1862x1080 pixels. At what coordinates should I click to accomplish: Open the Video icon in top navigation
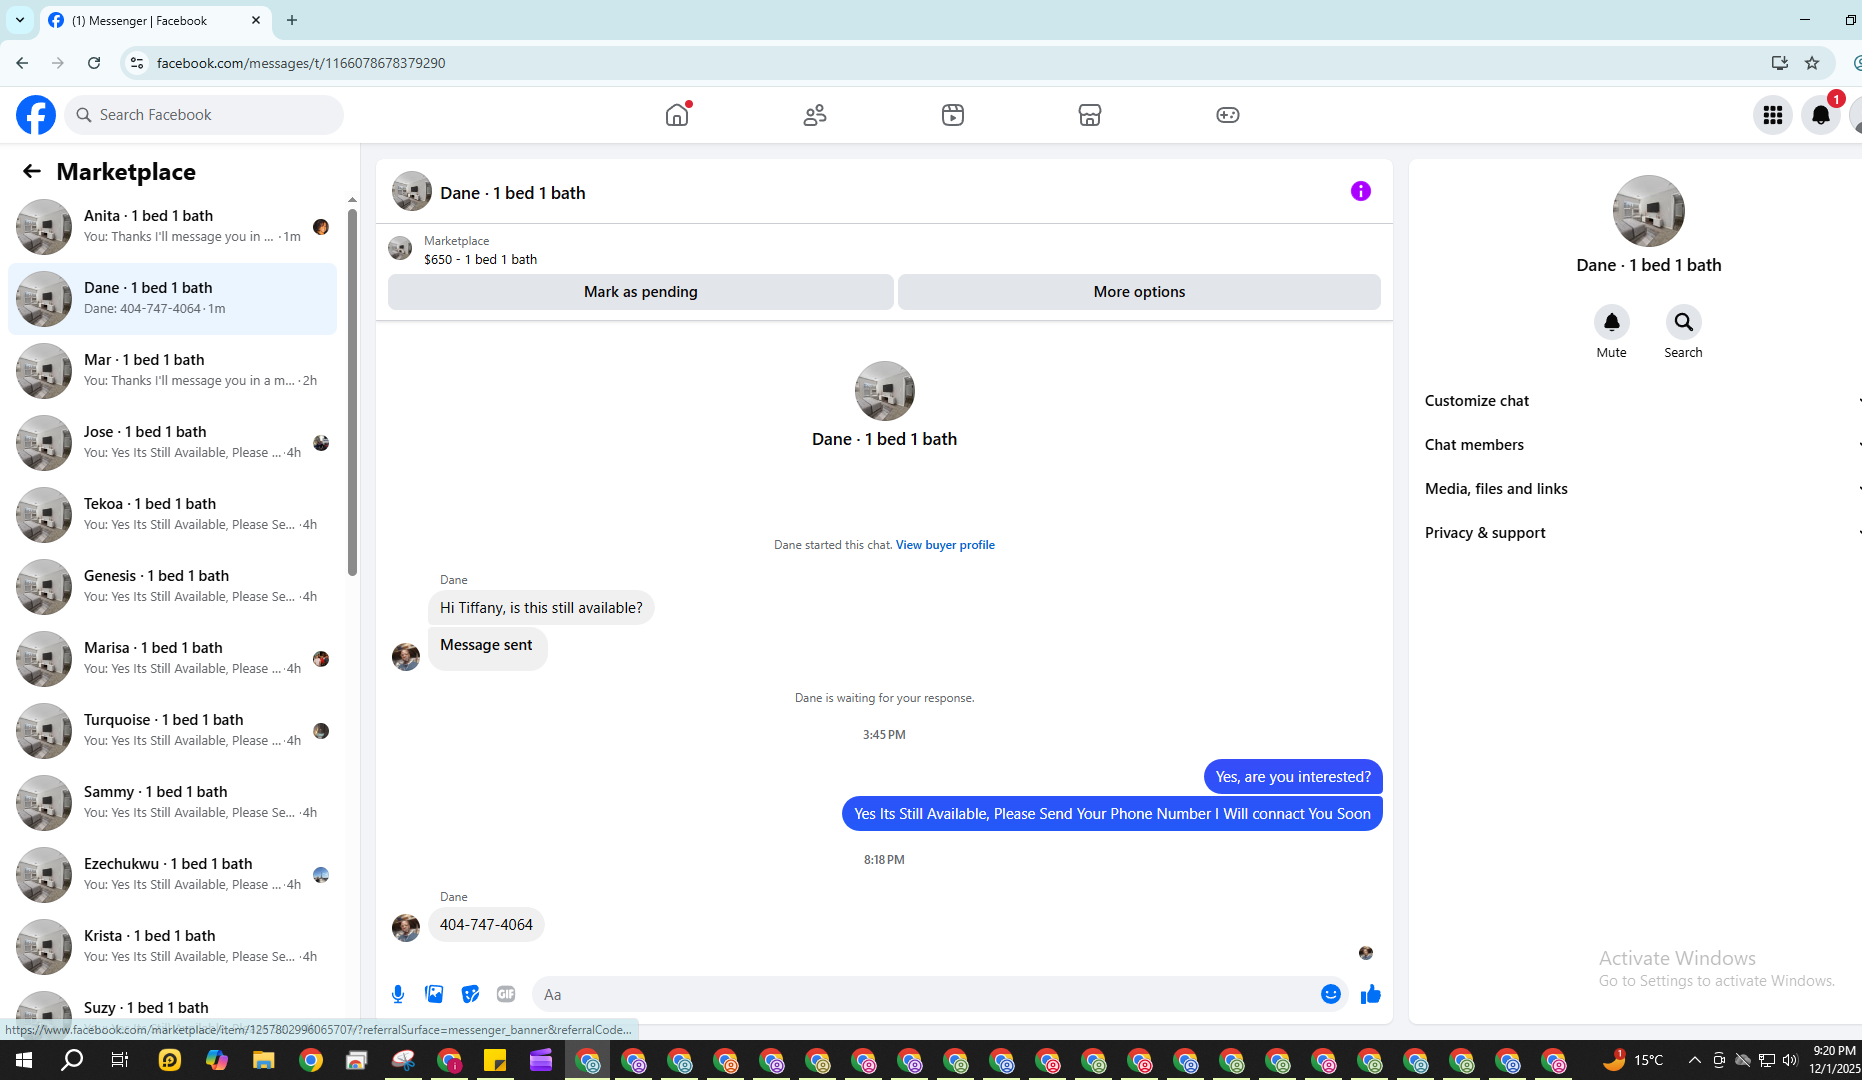click(953, 115)
